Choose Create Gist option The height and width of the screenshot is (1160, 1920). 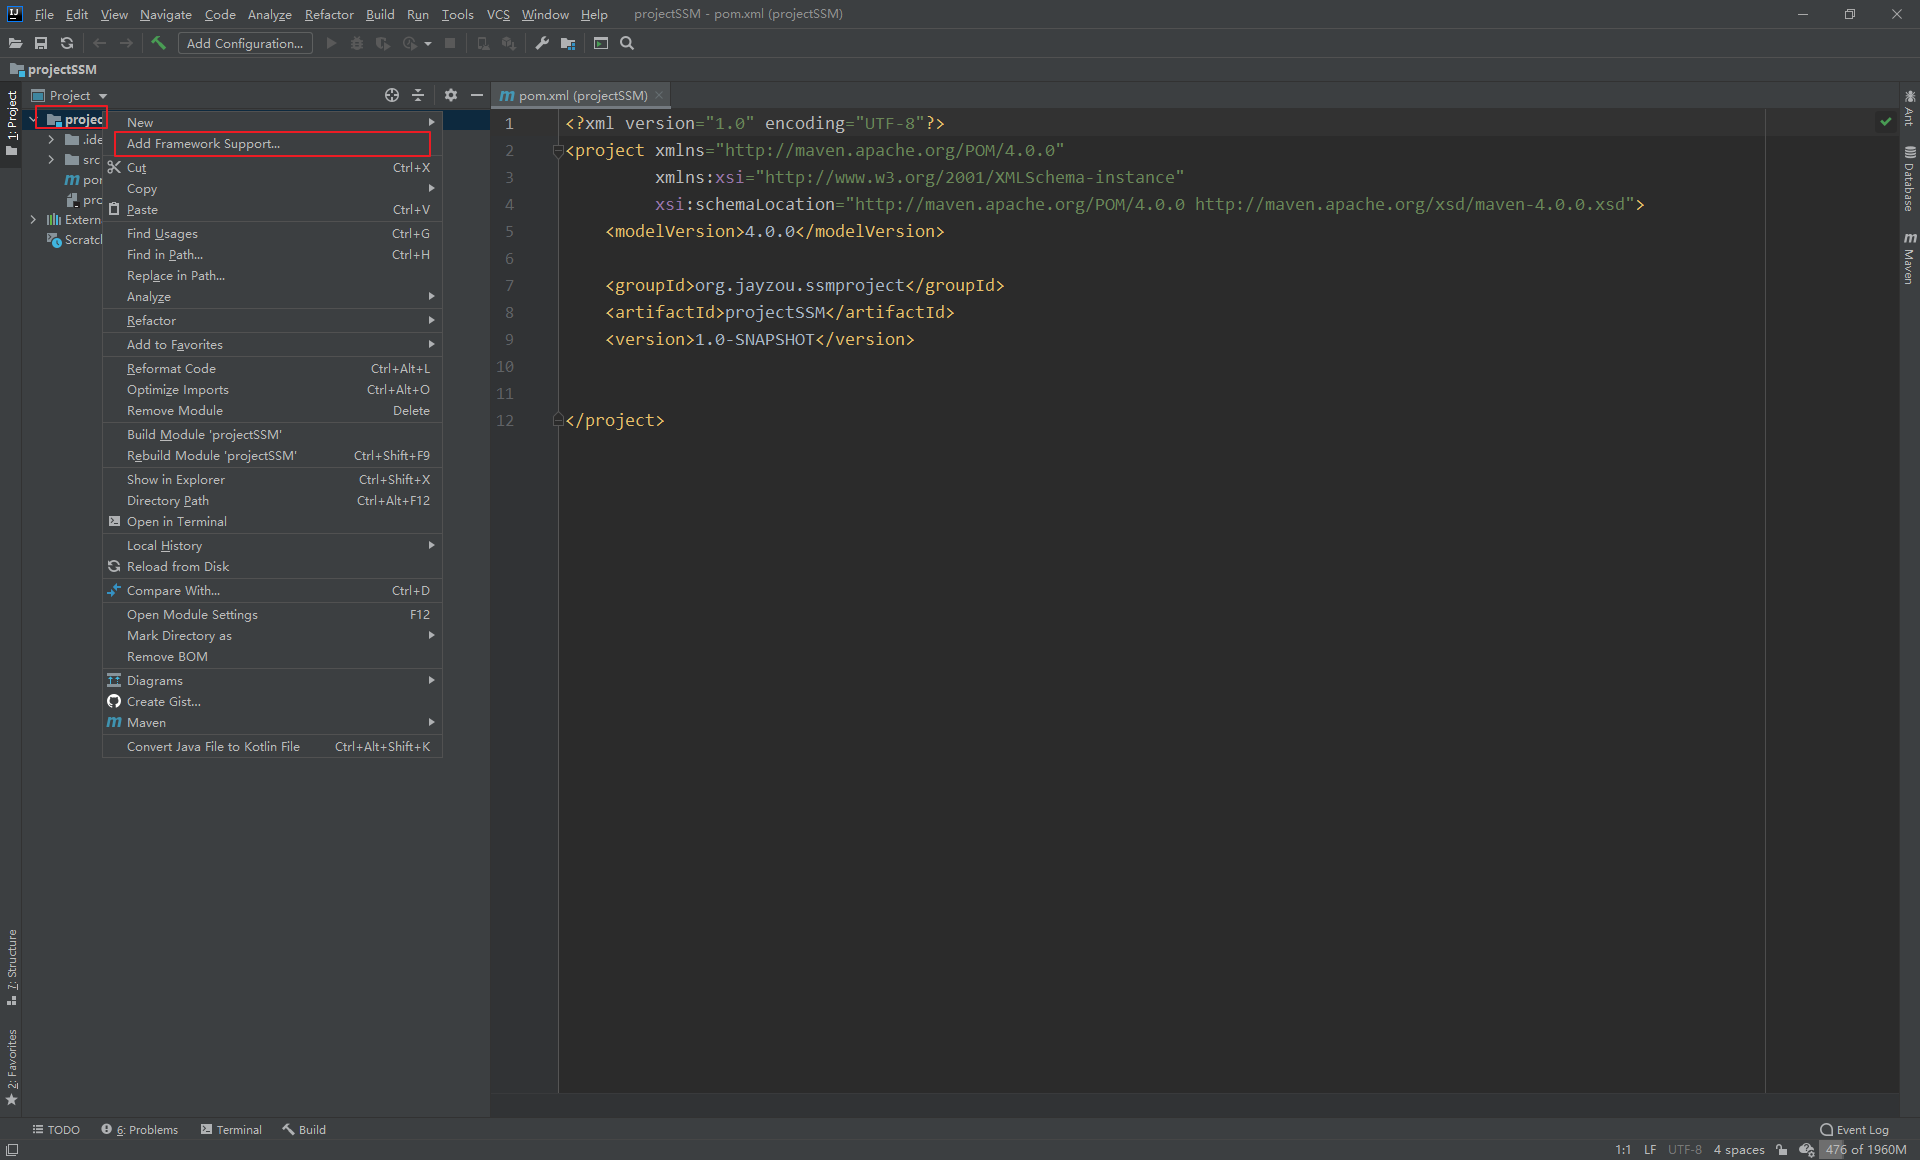pos(272,702)
